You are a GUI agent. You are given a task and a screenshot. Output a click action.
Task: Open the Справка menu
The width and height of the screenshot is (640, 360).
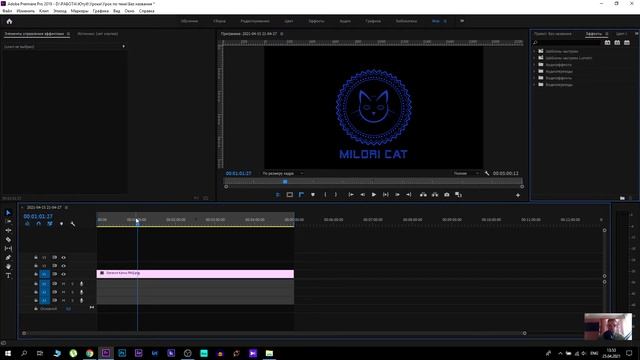tap(147, 11)
